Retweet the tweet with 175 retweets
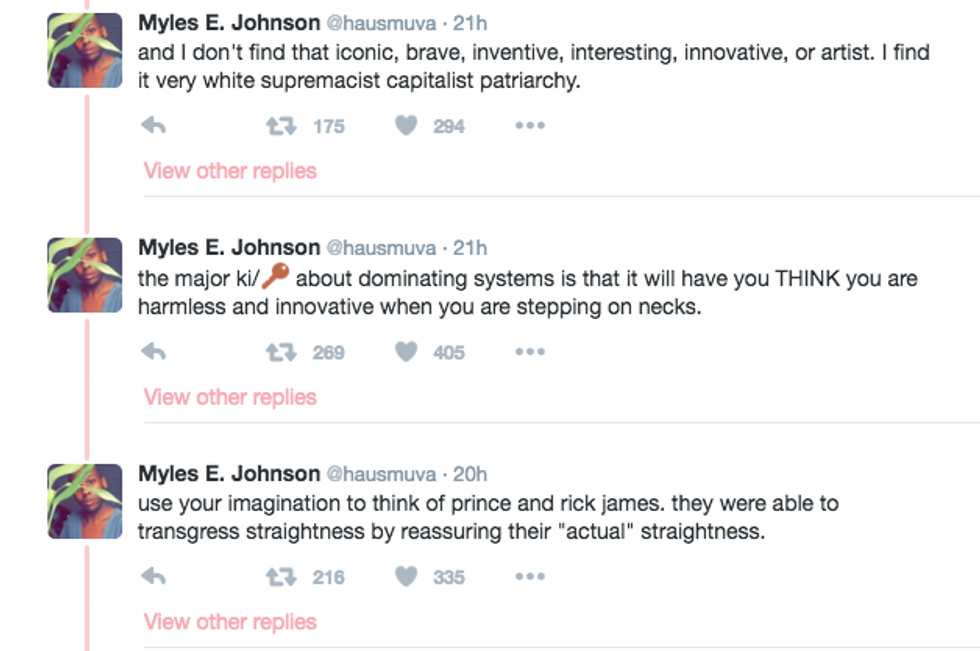This screenshot has width=980, height=651. (279, 126)
